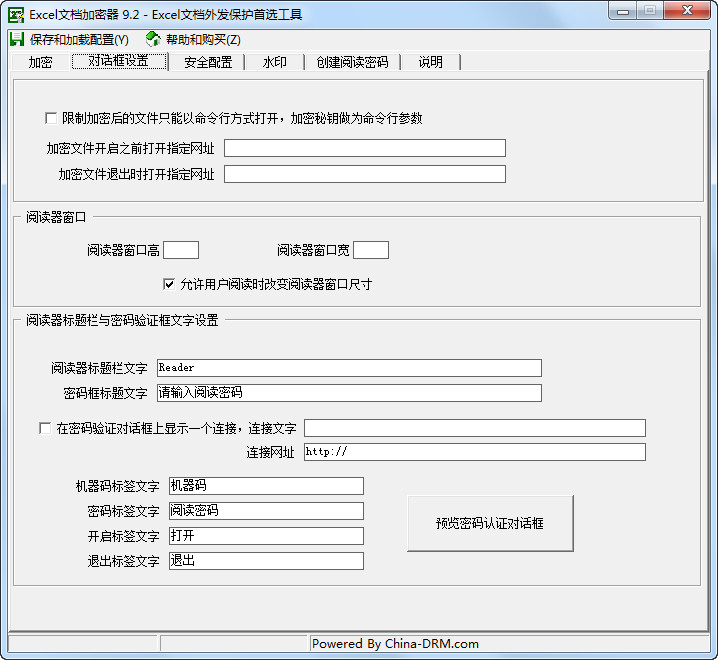The width and height of the screenshot is (718, 660).
Task: Open the 说明 tab
Action: [x=430, y=62]
